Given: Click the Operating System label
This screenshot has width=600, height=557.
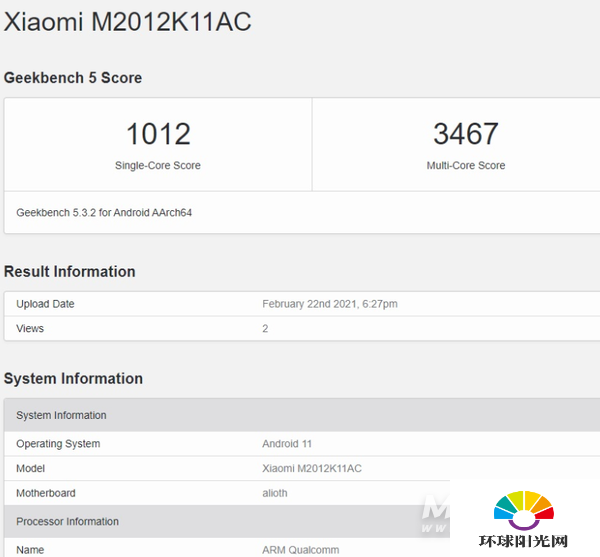Looking at the screenshot, I should click(x=58, y=444).
